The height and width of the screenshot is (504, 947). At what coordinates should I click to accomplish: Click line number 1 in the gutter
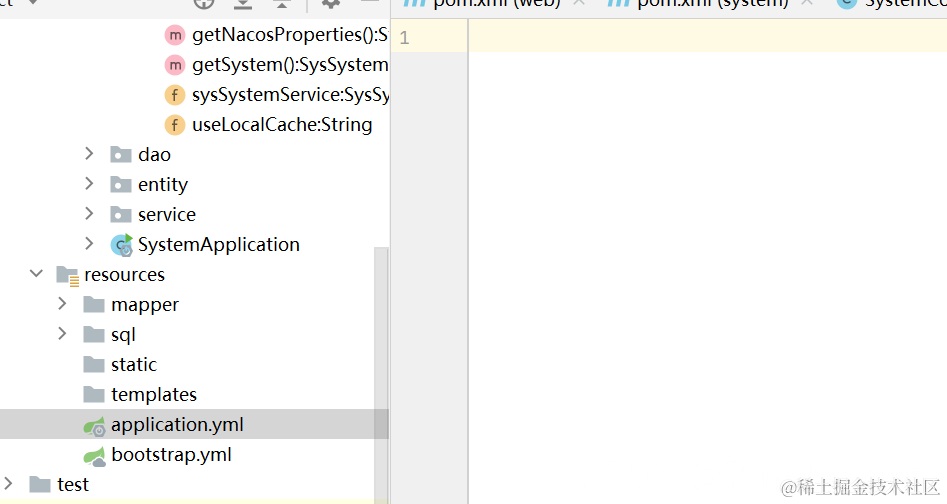tap(404, 38)
